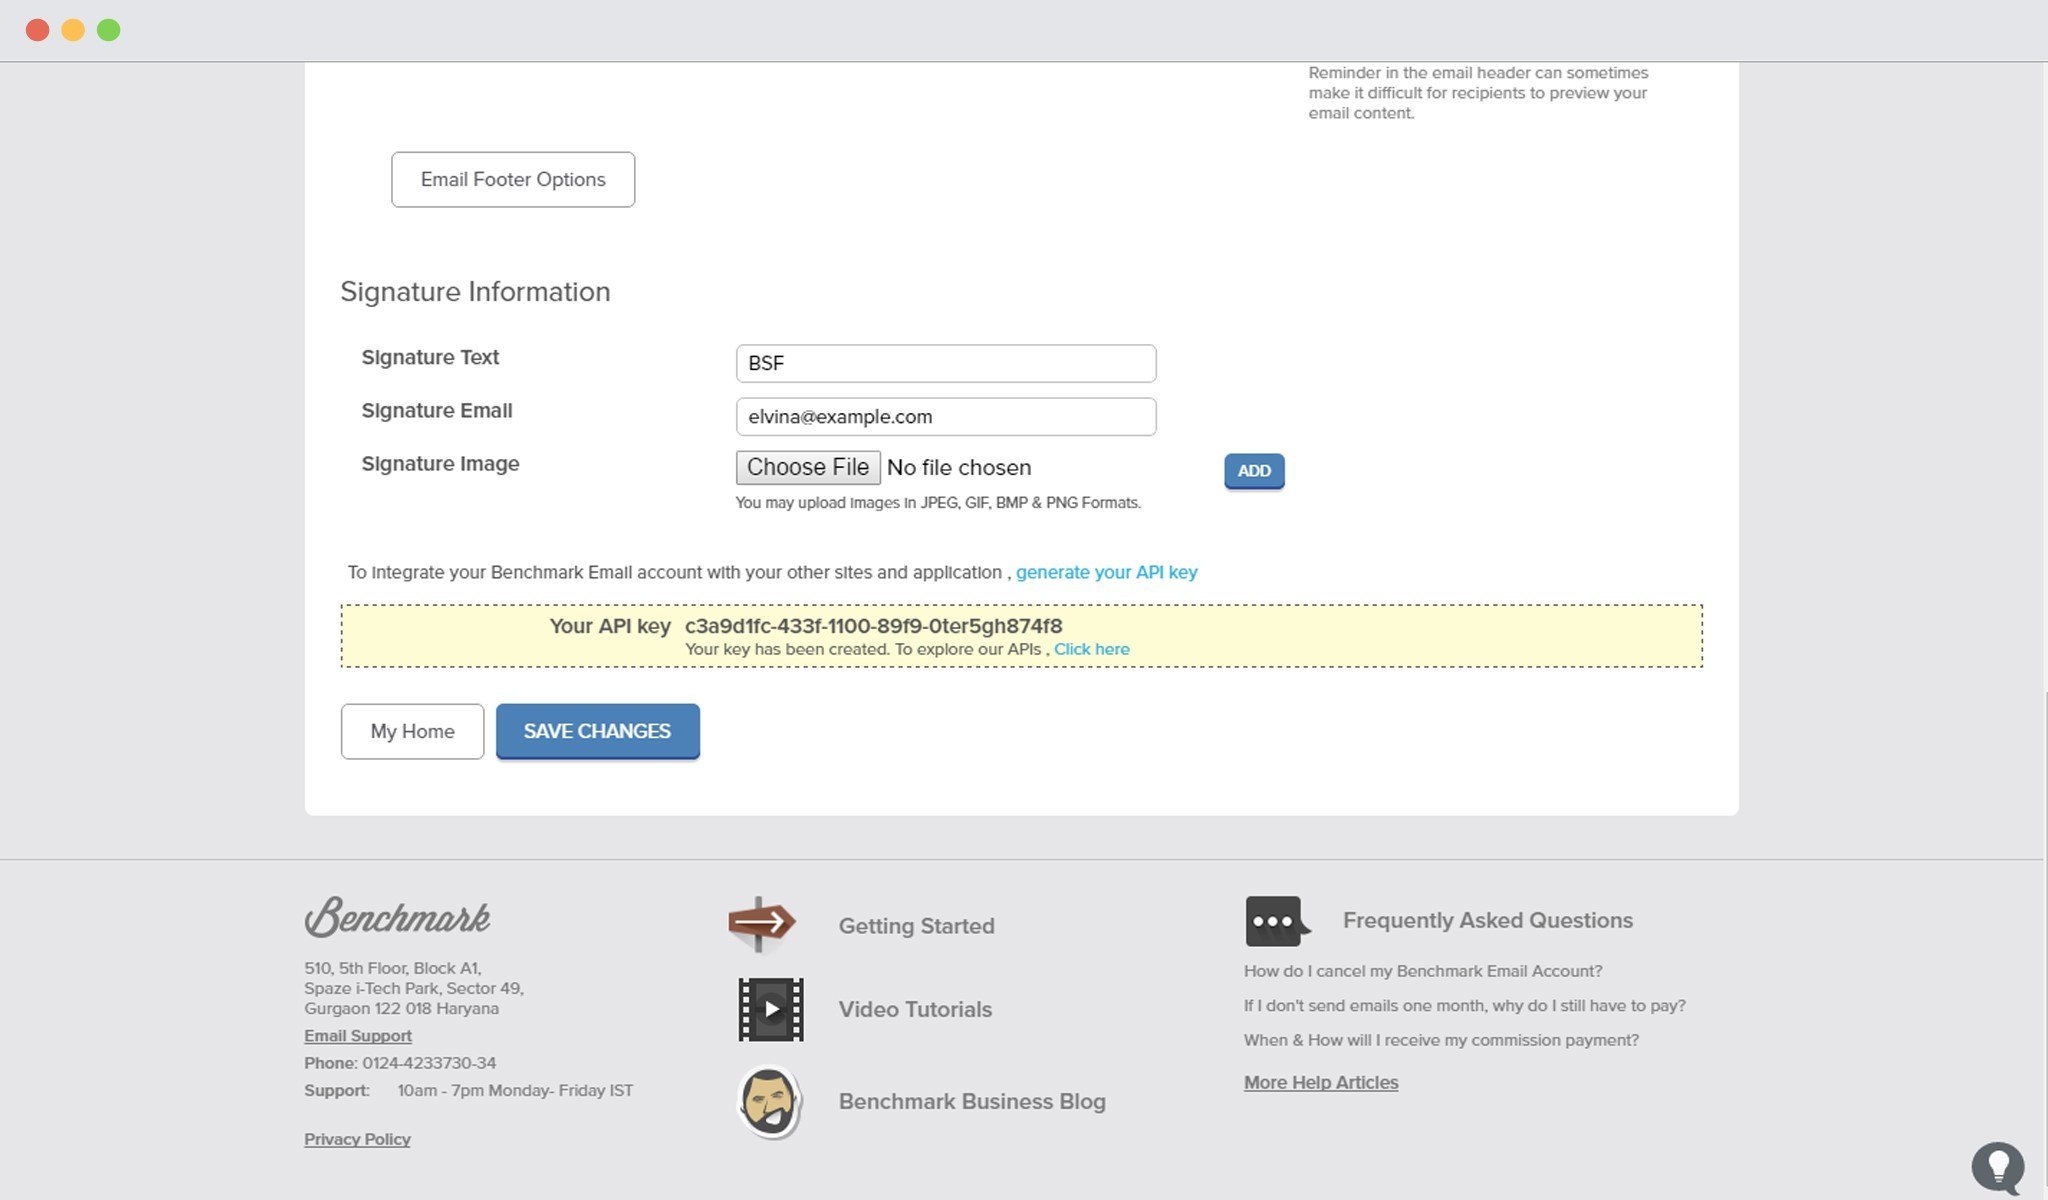2048x1200 pixels.
Task: Open the Getting Started link
Action: (x=916, y=926)
